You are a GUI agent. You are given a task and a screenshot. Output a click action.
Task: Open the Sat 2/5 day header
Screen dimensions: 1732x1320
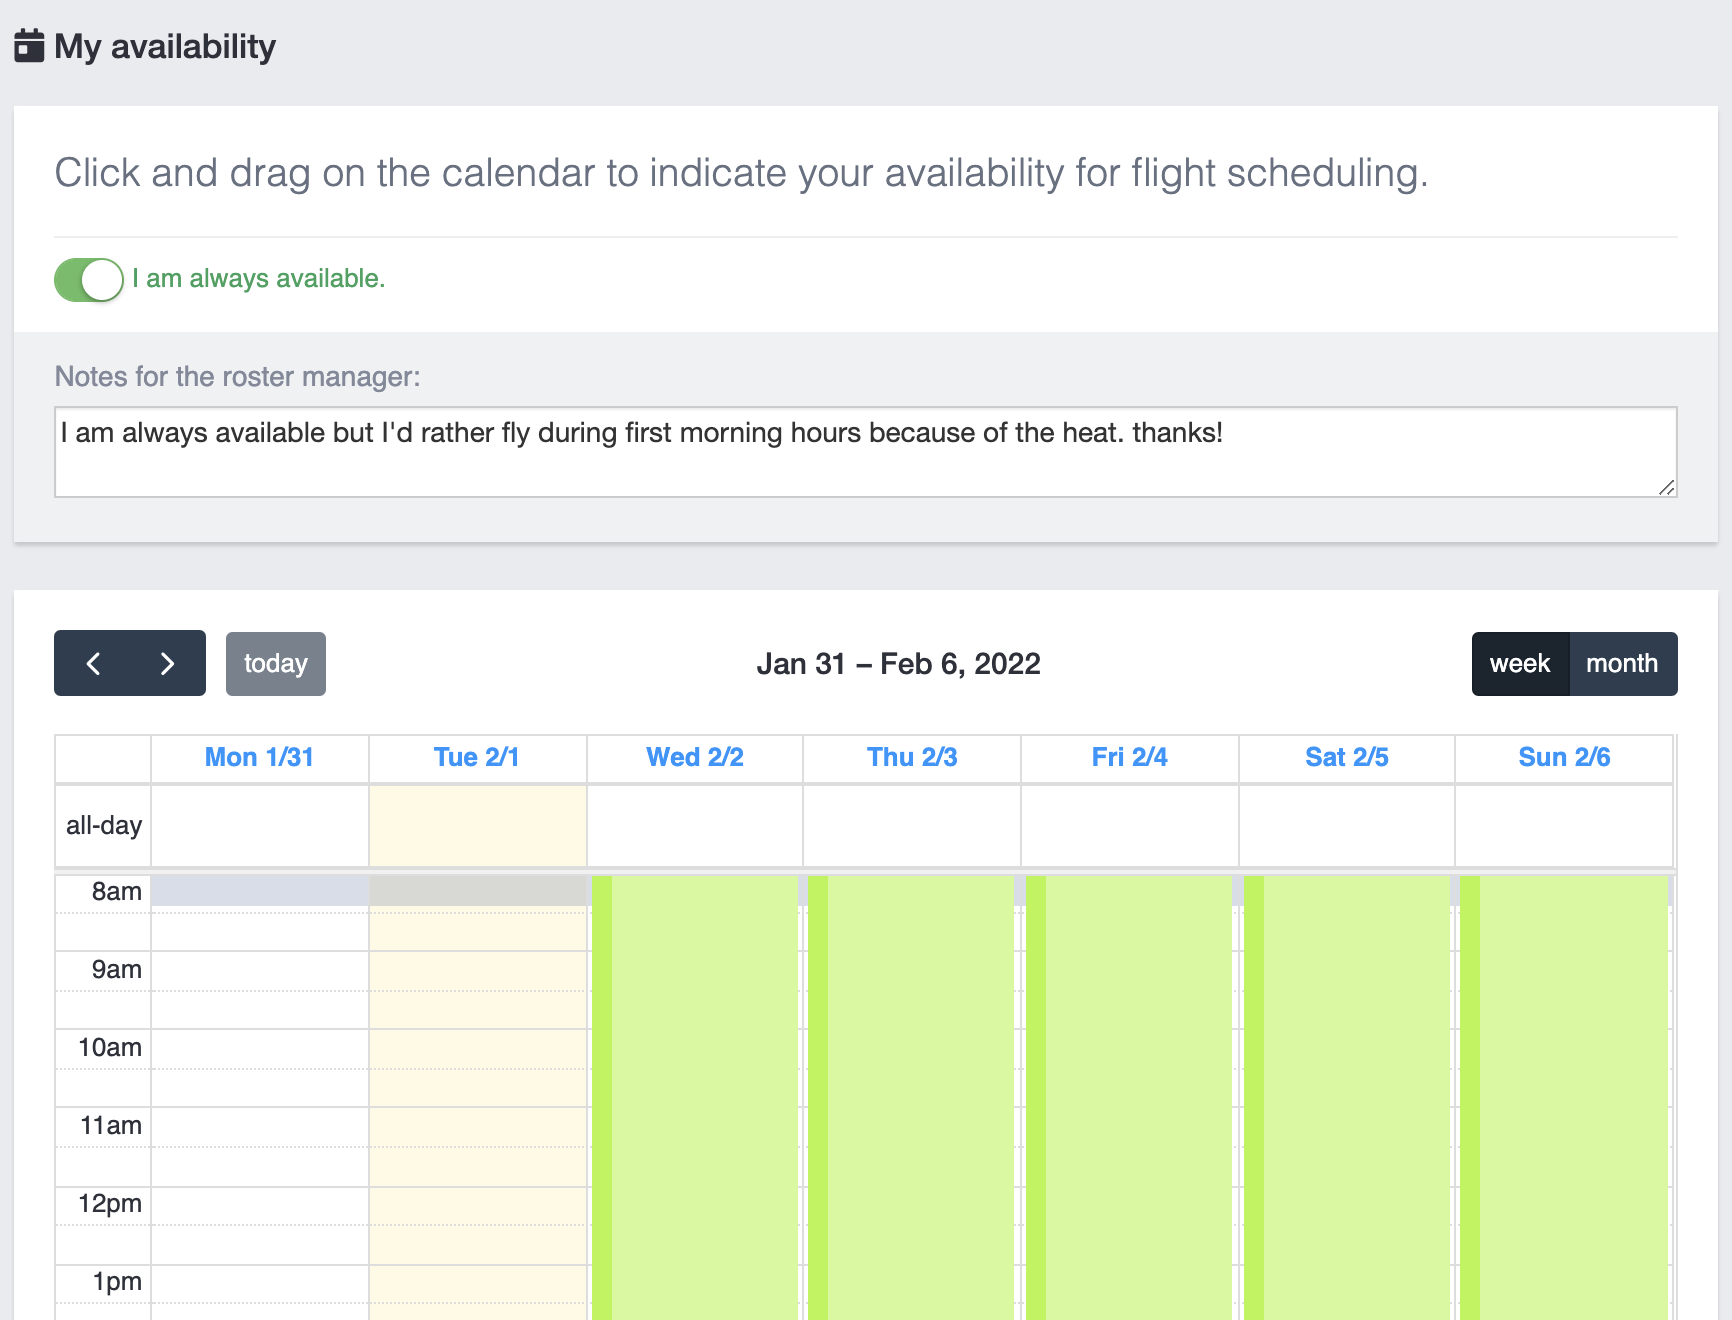pos(1347,758)
